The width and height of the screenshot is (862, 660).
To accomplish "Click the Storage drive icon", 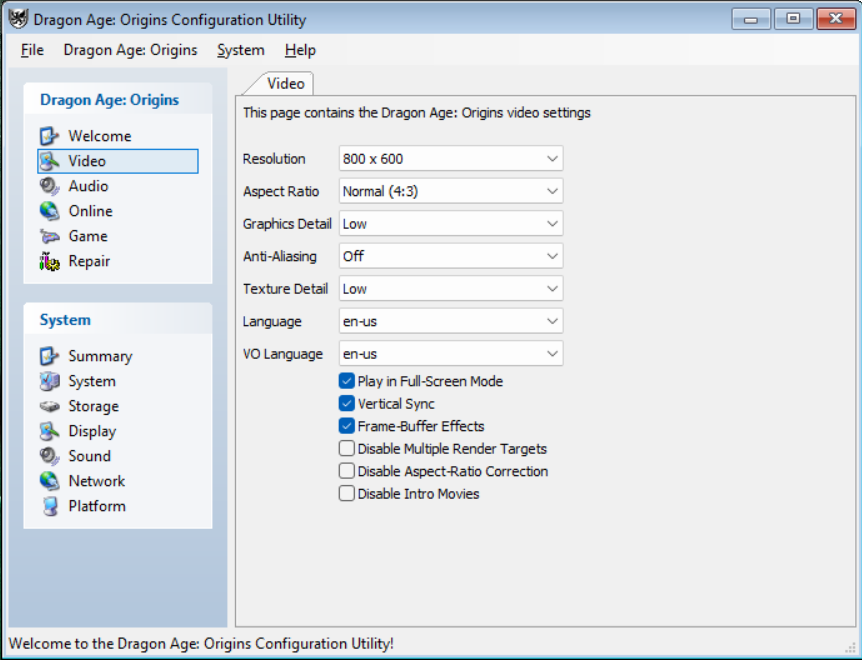I will click(50, 406).
